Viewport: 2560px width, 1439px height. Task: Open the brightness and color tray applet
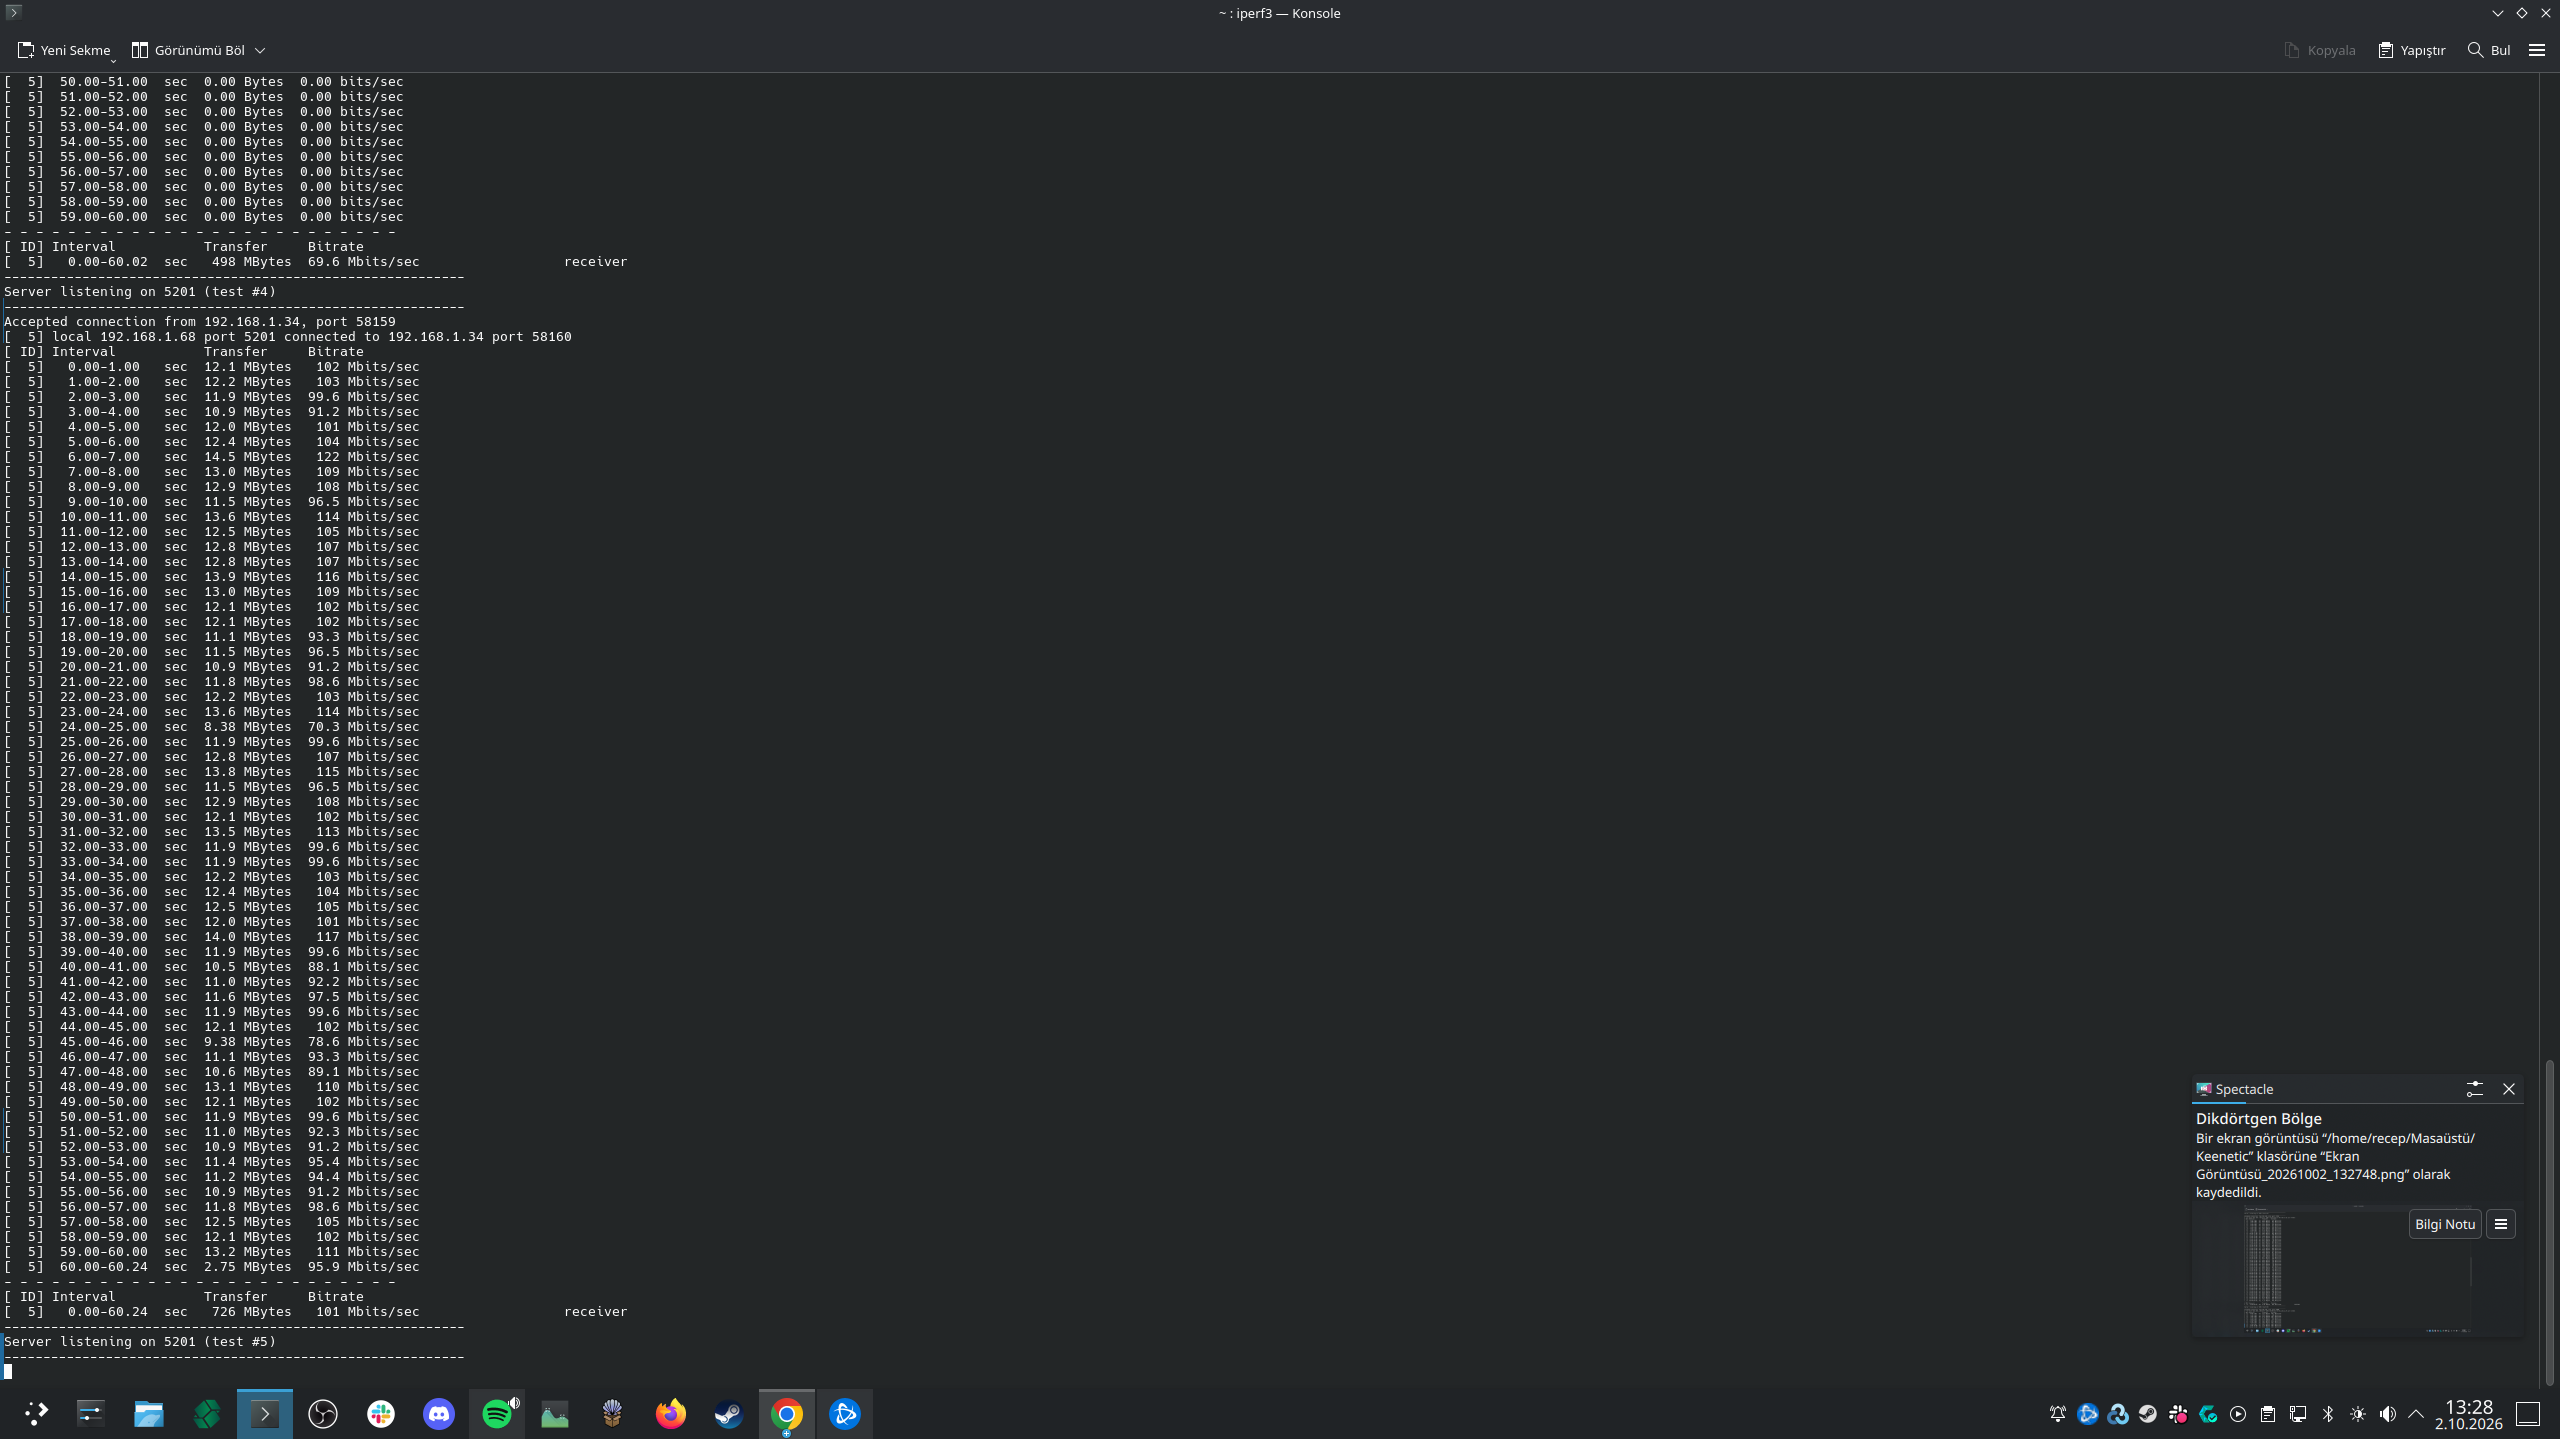[x=2358, y=1414]
